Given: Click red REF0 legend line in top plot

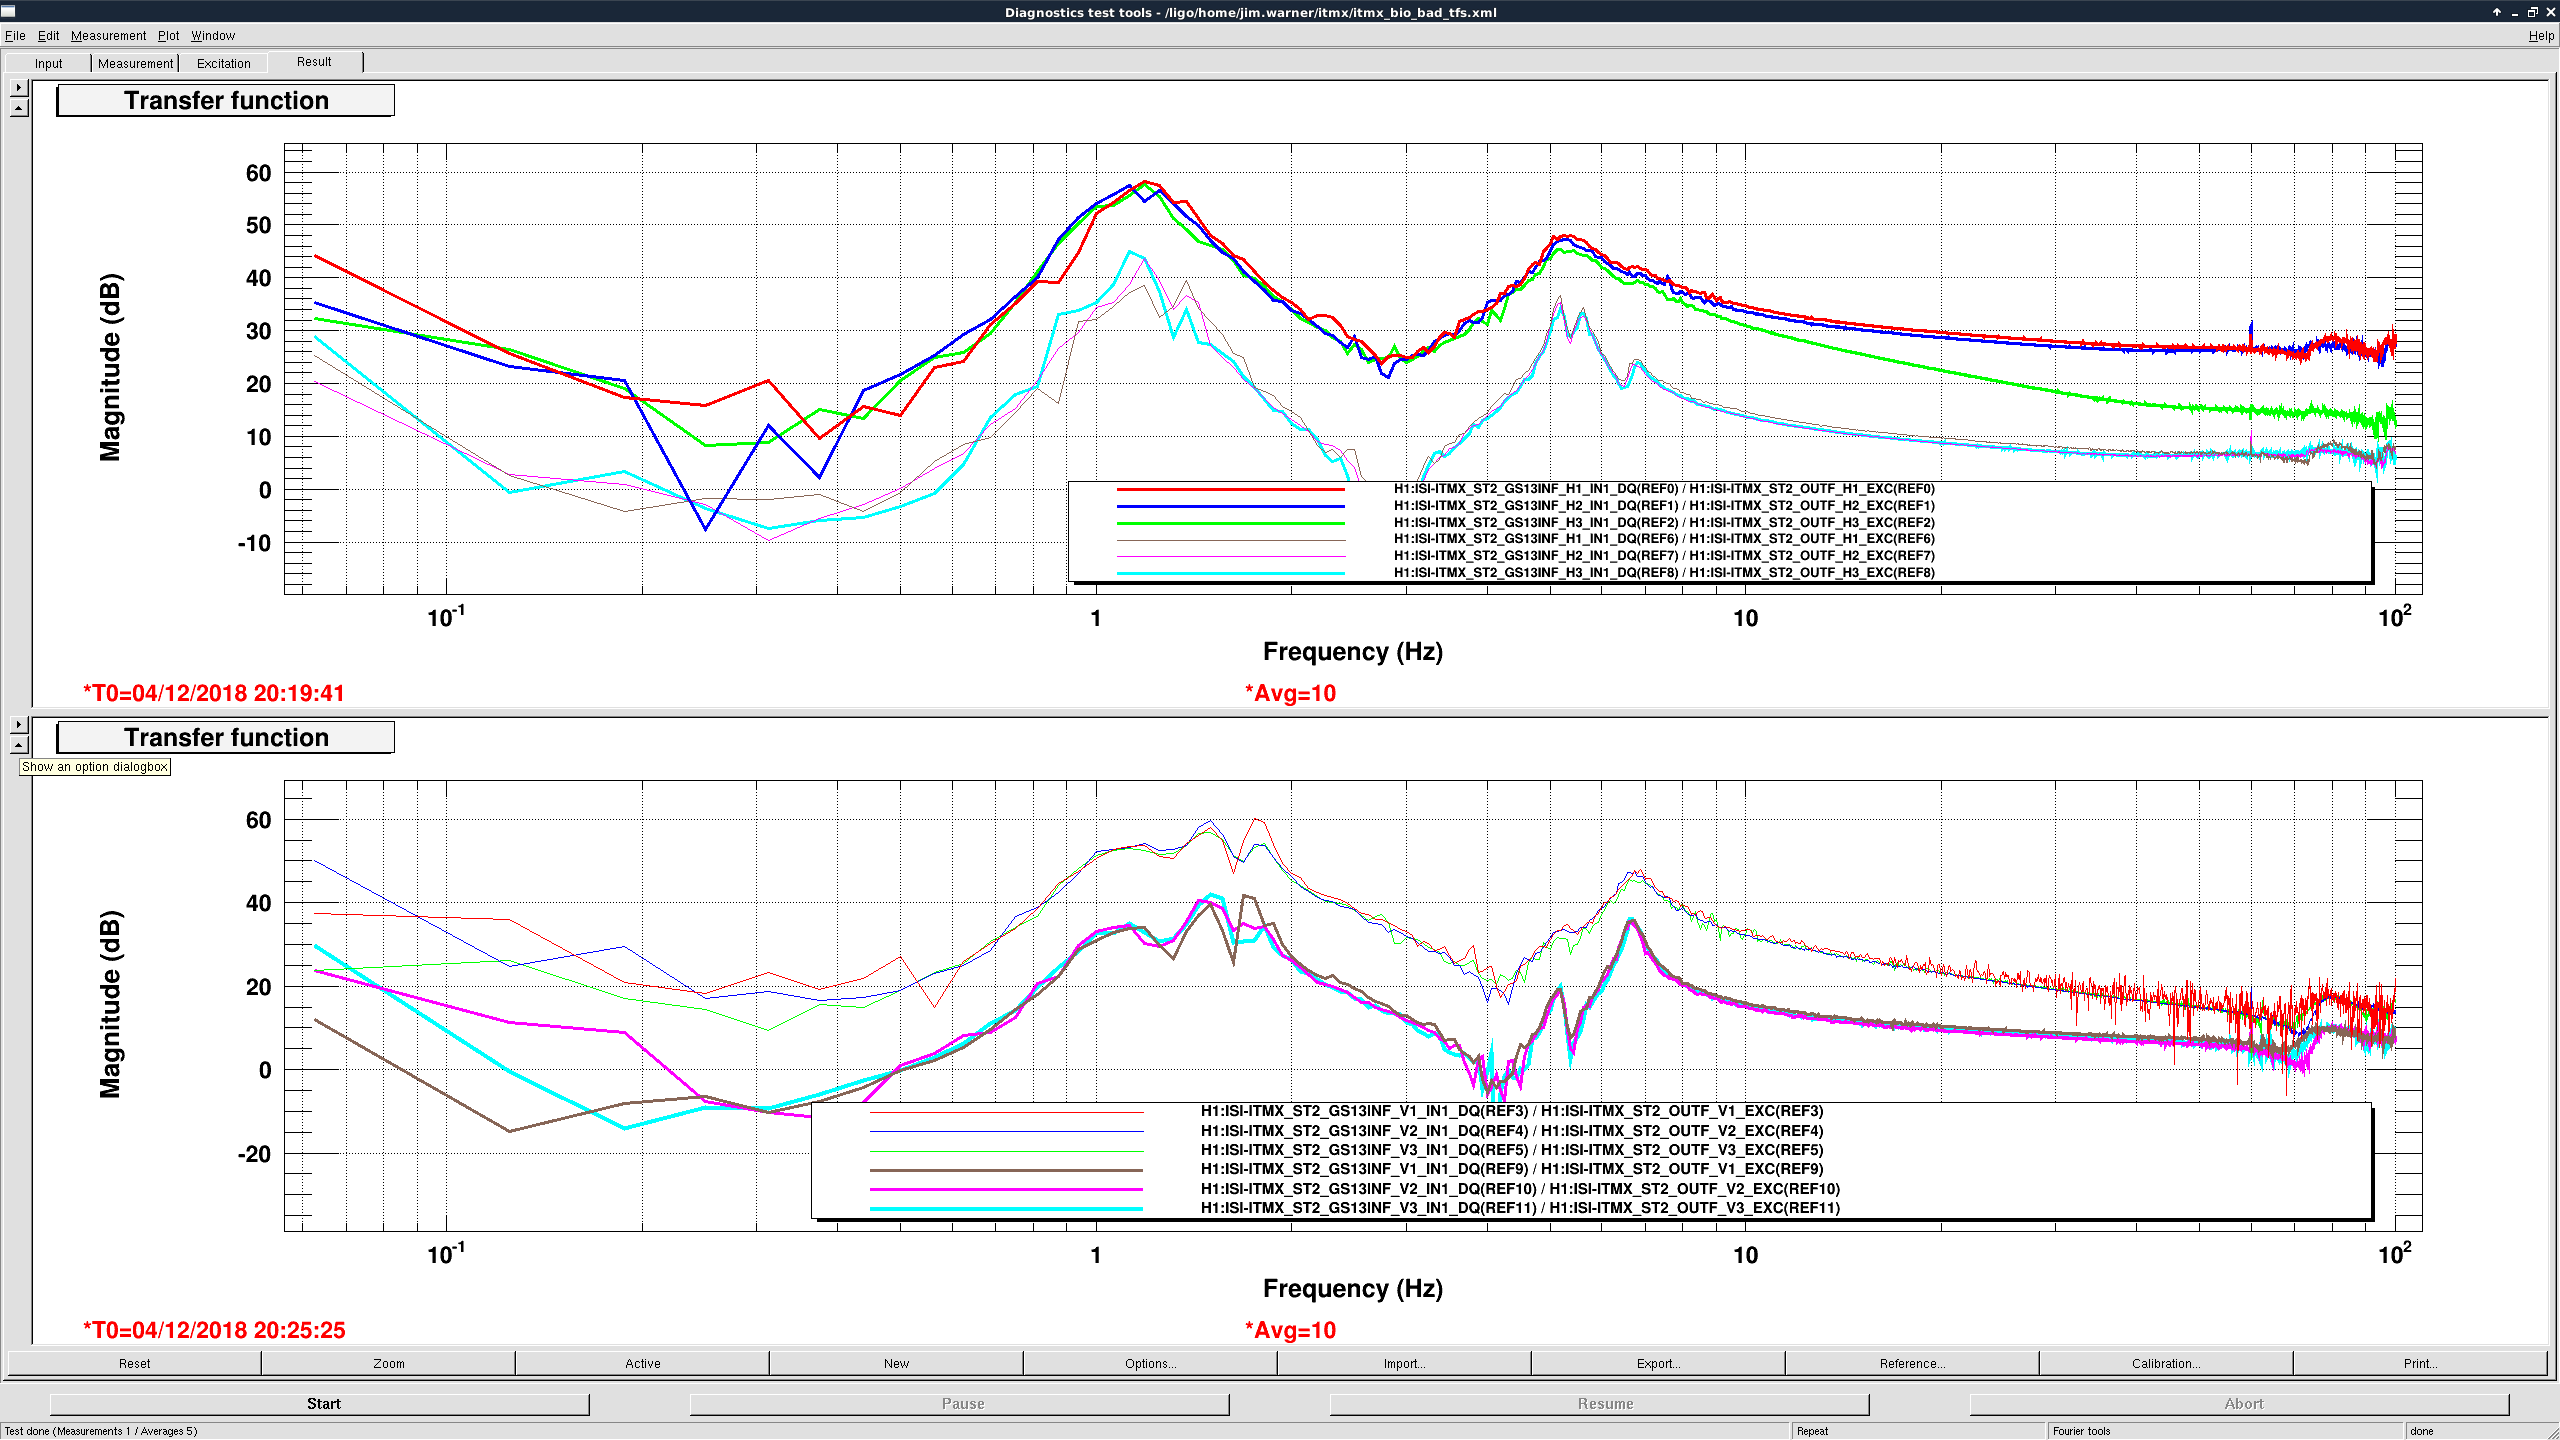Looking at the screenshot, I should tap(1230, 489).
